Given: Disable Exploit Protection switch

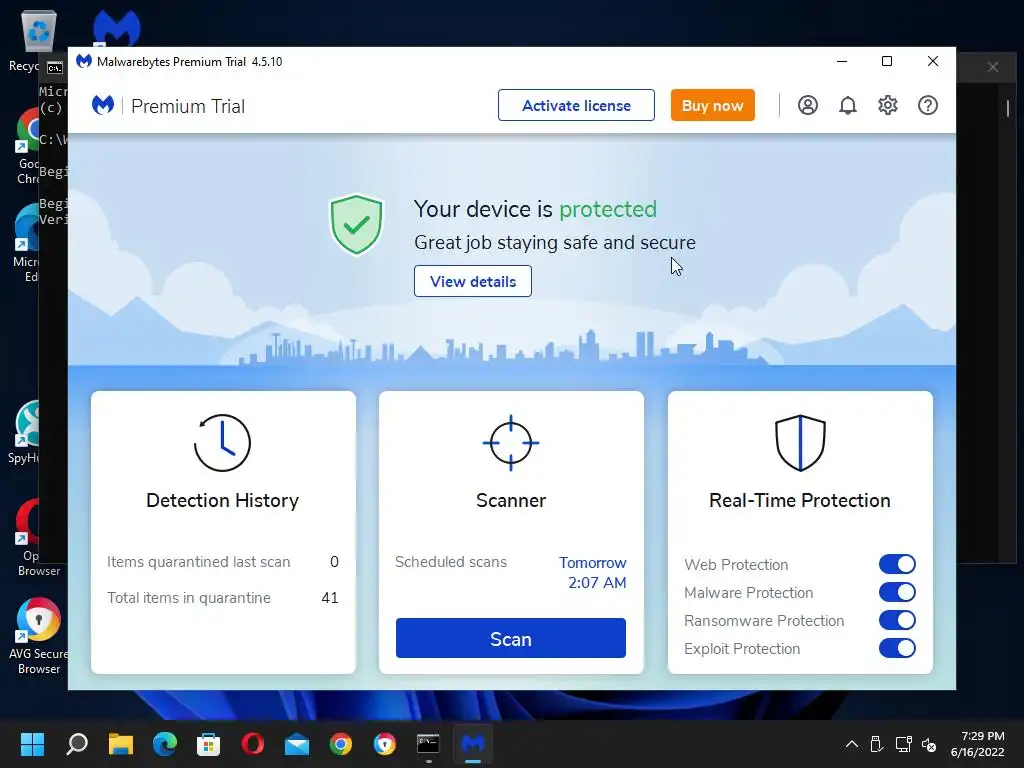Looking at the screenshot, I should pyautogui.click(x=897, y=648).
